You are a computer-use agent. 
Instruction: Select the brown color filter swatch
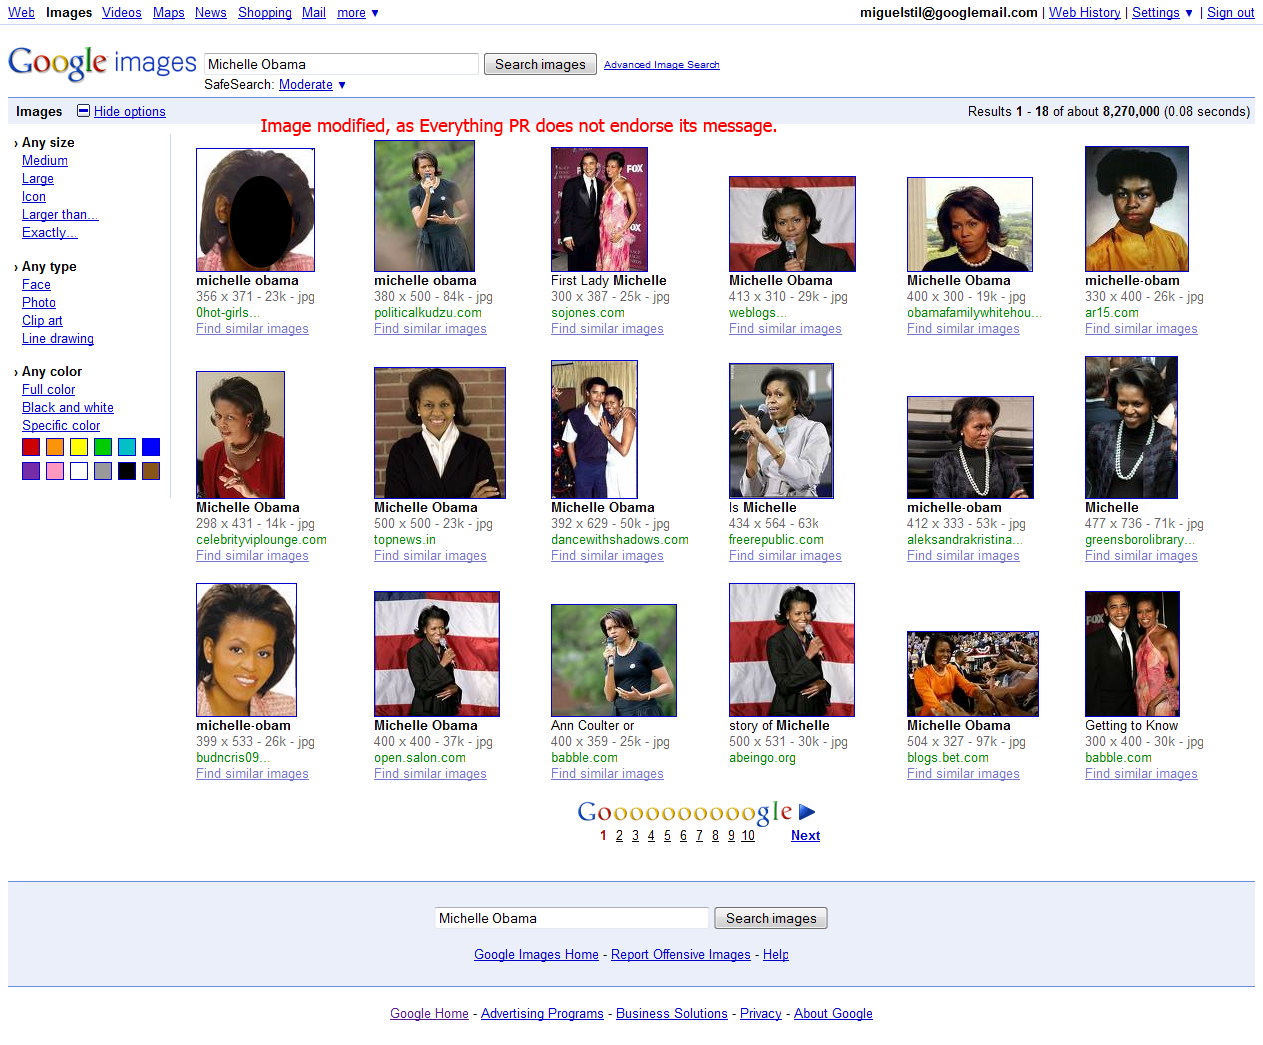click(x=151, y=471)
